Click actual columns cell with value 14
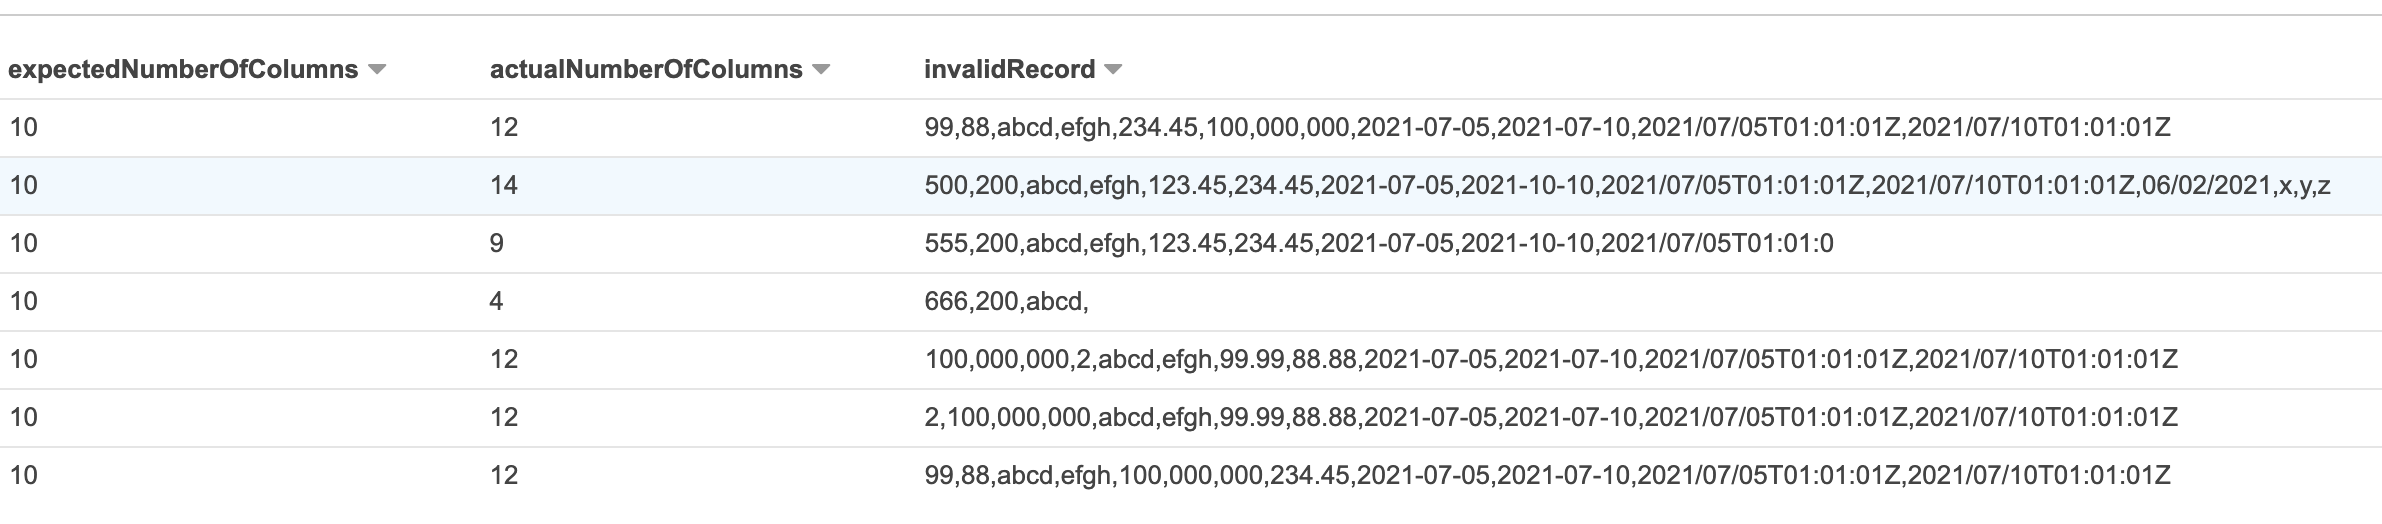The width and height of the screenshot is (2382, 524). pos(504,185)
